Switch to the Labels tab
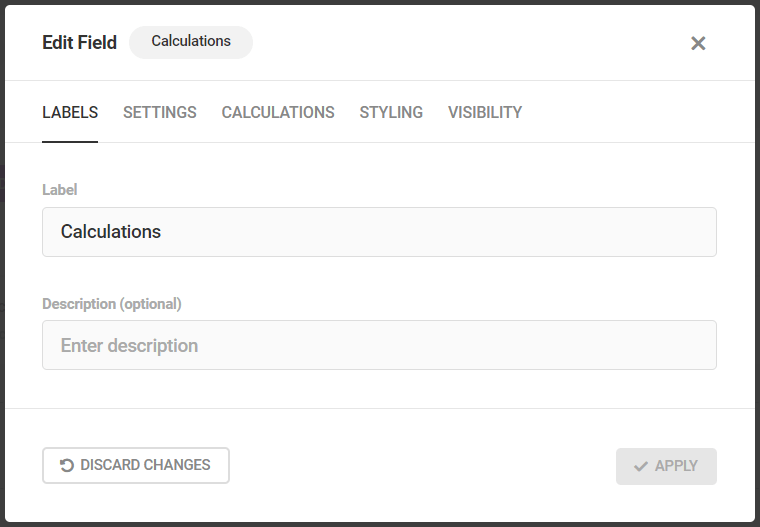Screen dimensions: 760x527 tap(70, 112)
